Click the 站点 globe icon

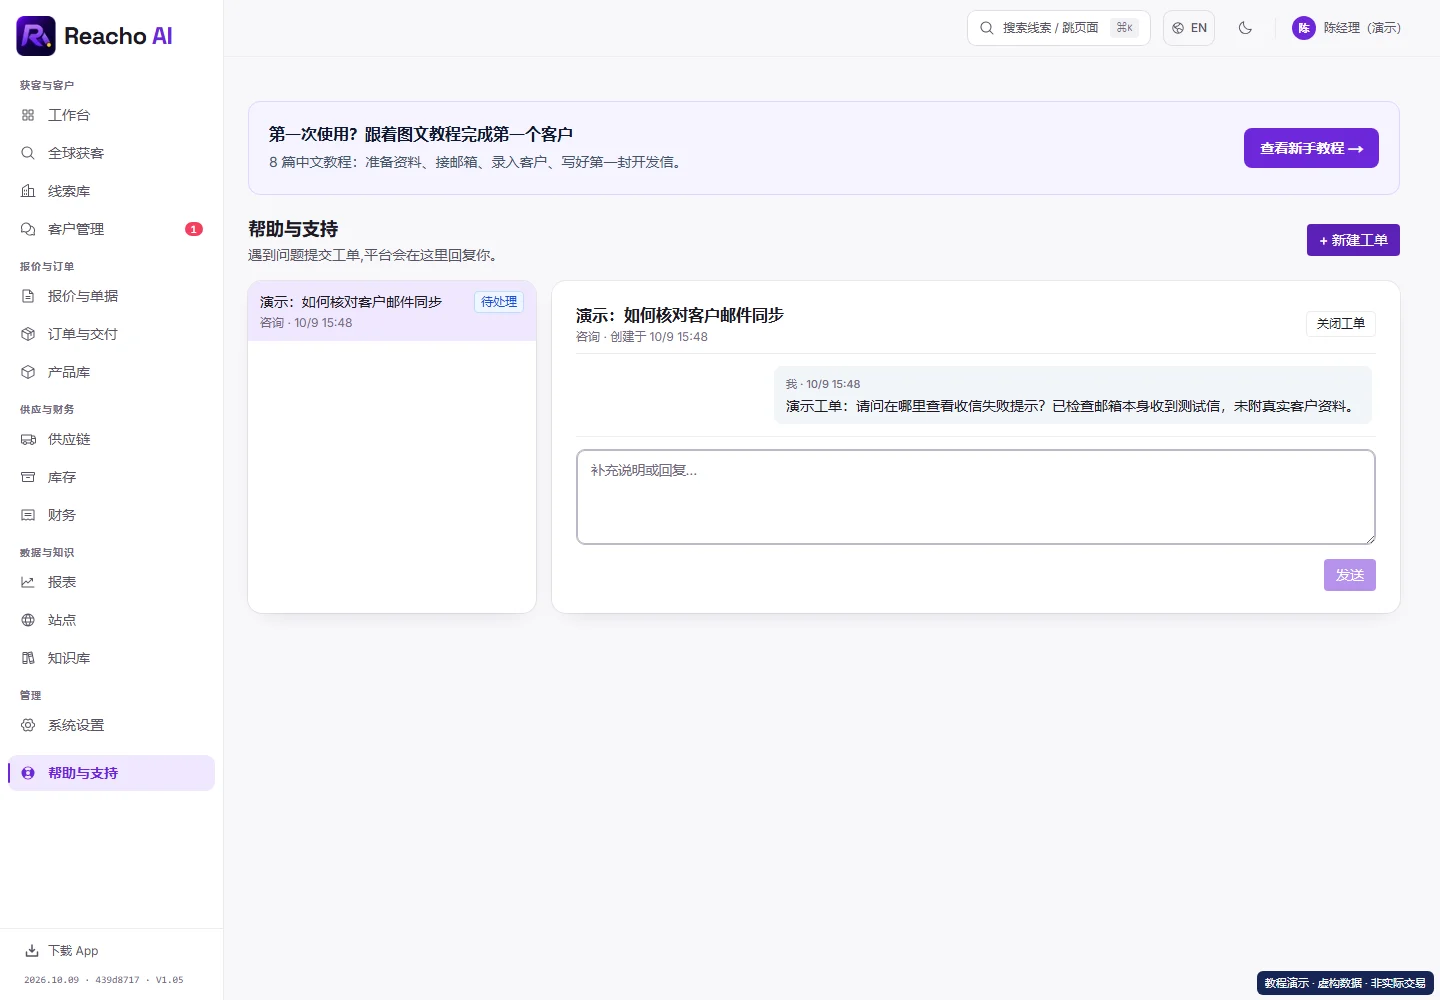(28, 620)
